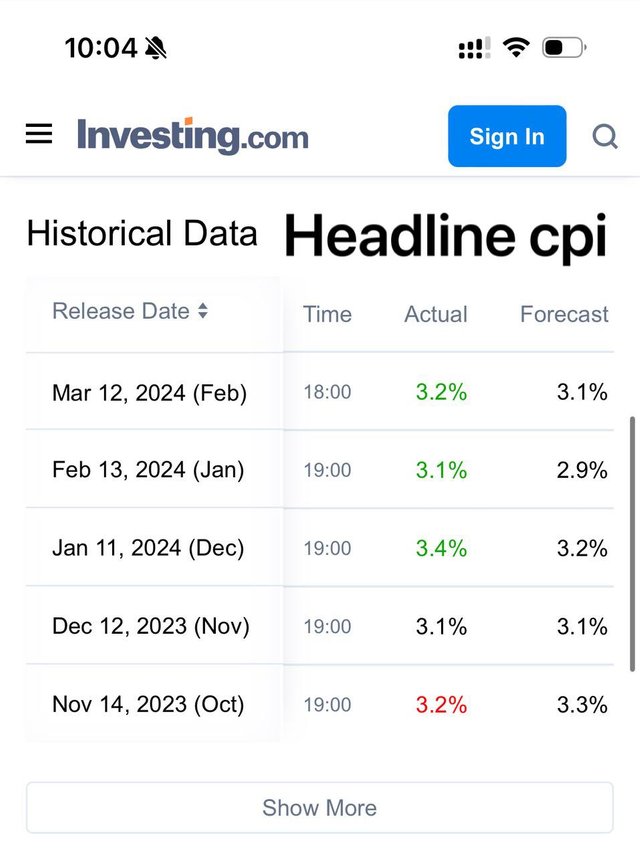The height and width of the screenshot is (856, 640).
Task: Tap the silent mode bell icon
Action: coord(156,47)
